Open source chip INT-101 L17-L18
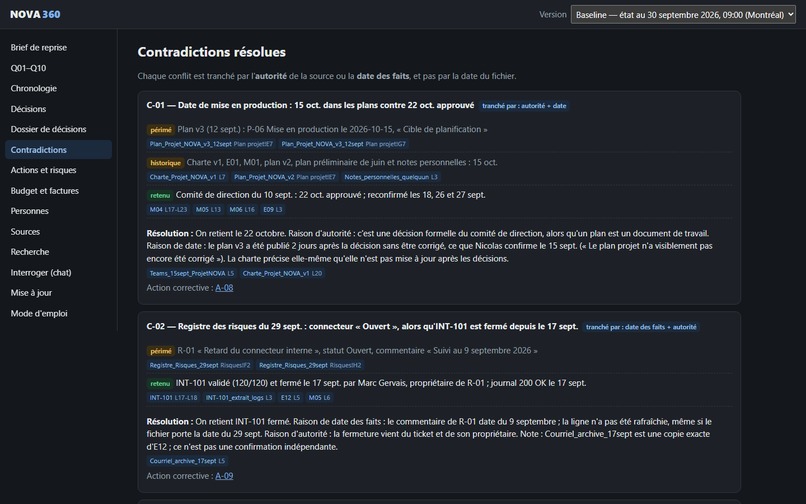 [173, 398]
